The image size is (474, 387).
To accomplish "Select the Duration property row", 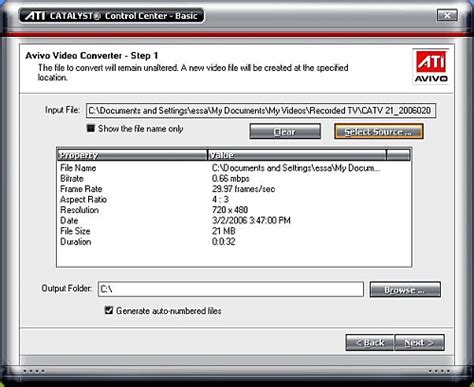I will pos(234,242).
